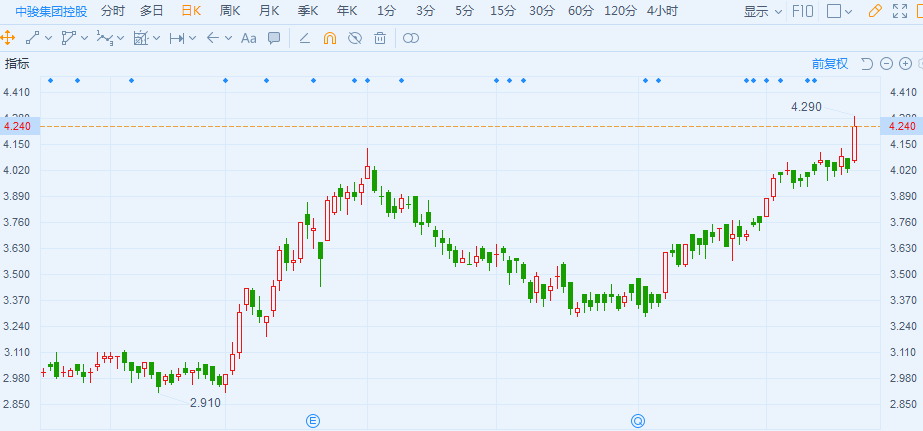Expand measurement tool options arrow
Screen dimensions: 923x431
(157, 38)
